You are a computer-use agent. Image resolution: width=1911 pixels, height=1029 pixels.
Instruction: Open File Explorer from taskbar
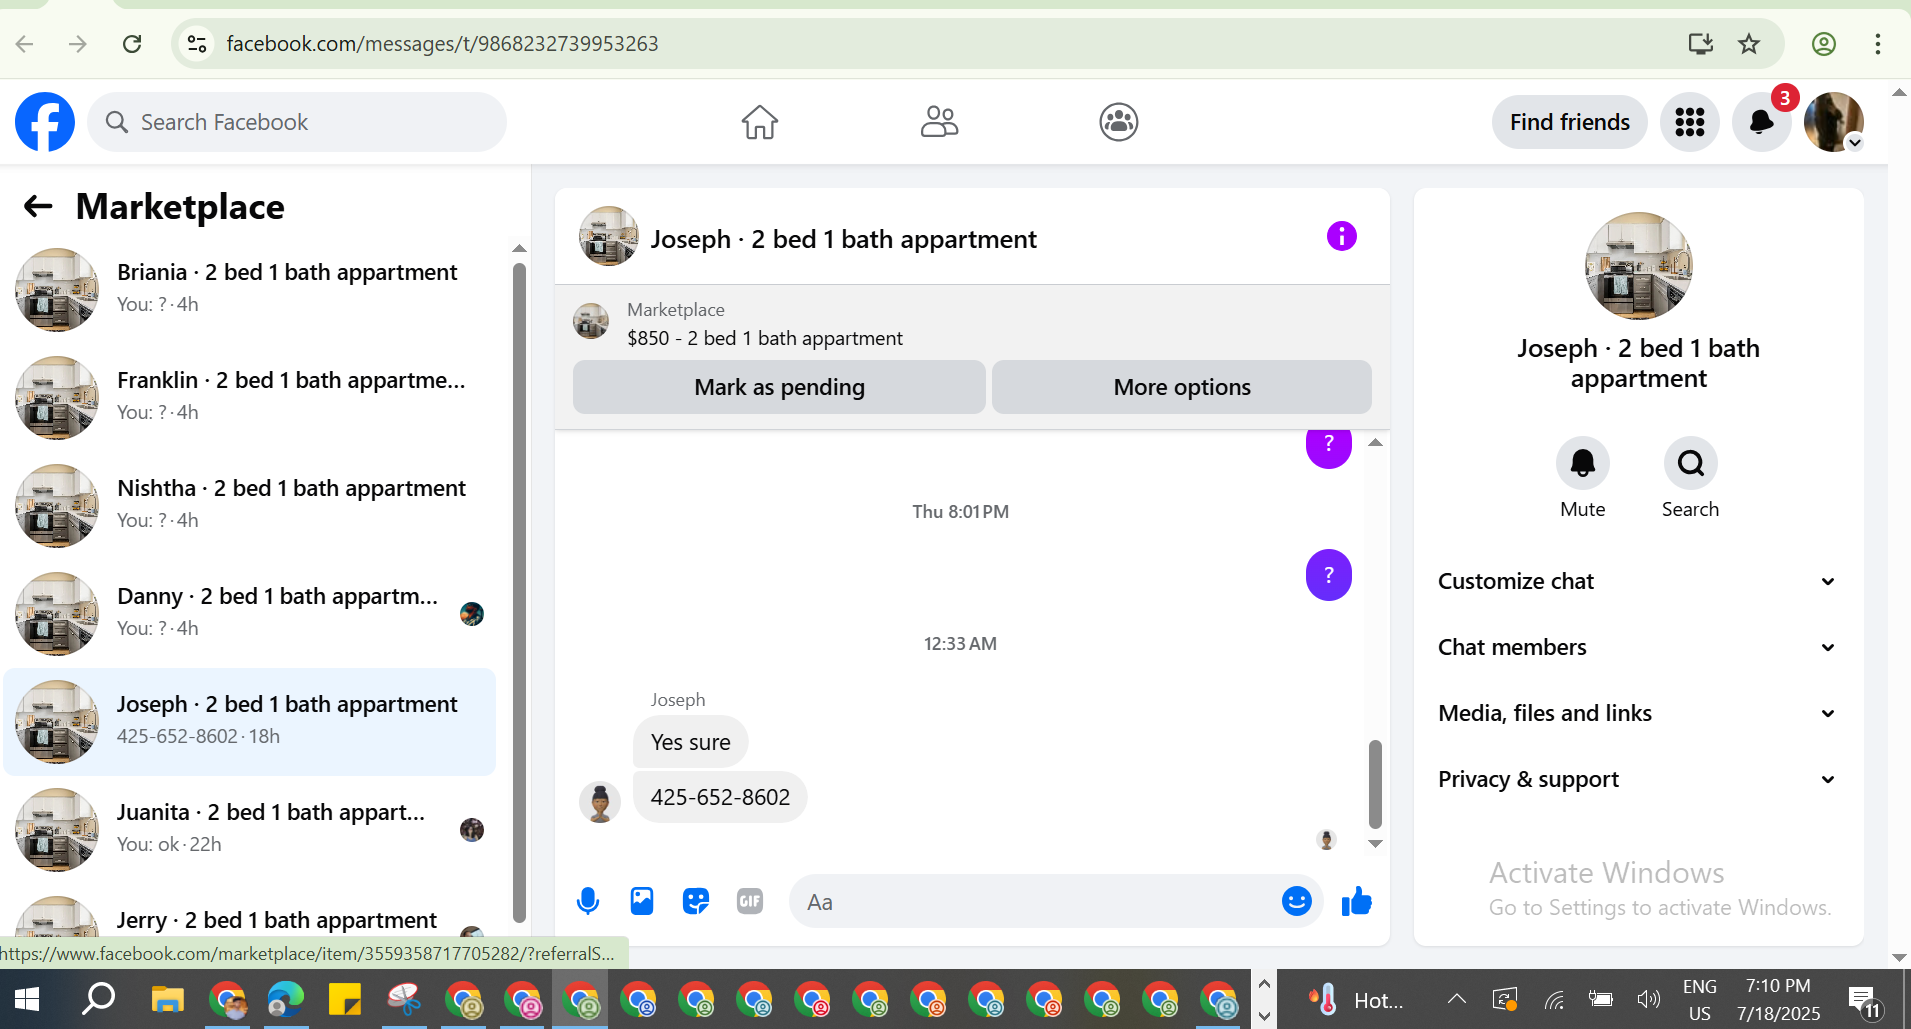click(168, 999)
